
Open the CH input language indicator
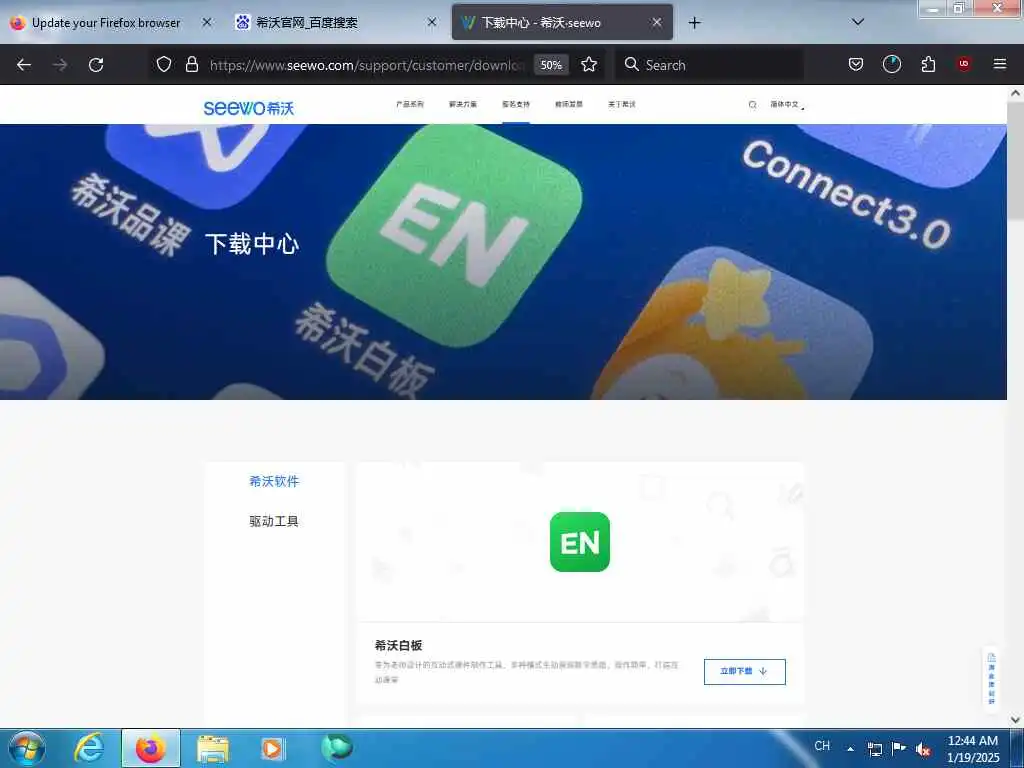[822, 746]
